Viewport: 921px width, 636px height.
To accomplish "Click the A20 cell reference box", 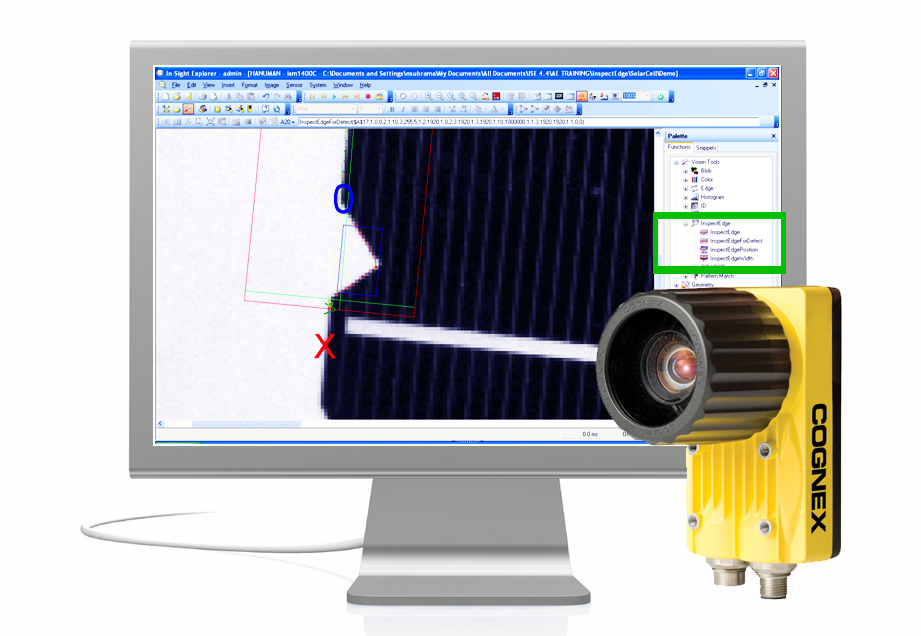I will [x=286, y=122].
